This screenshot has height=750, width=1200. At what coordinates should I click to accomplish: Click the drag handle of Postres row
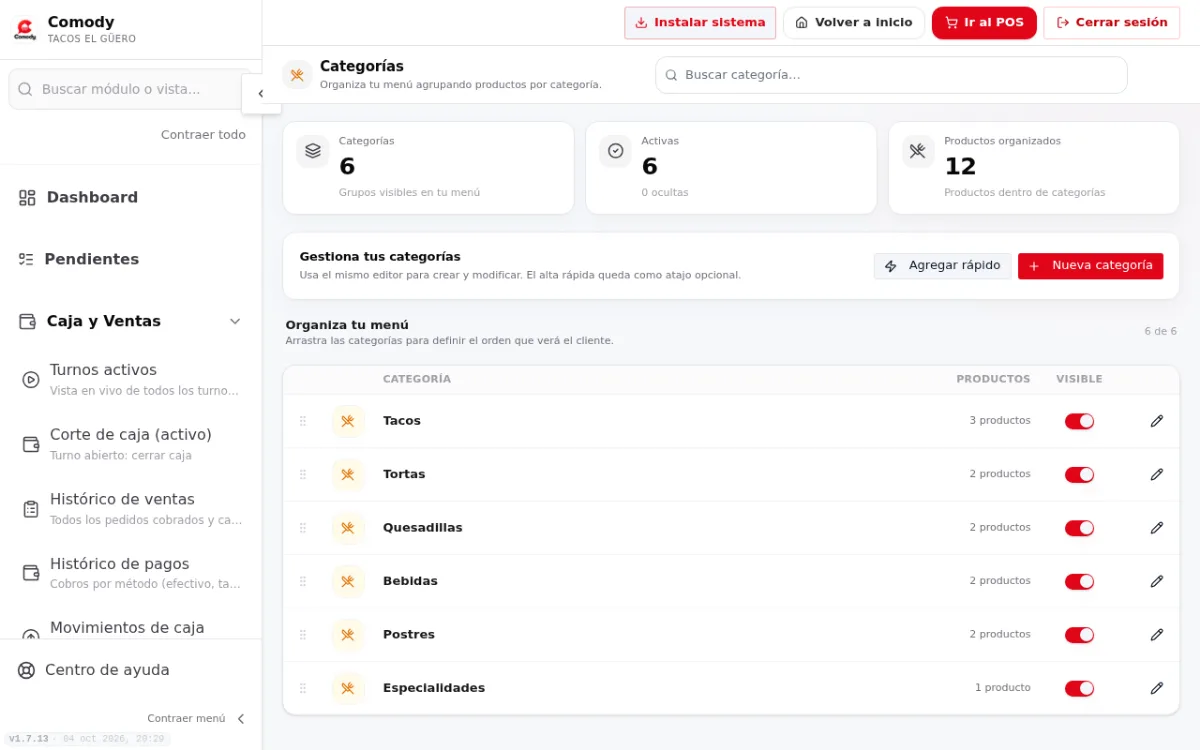(x=303, y=635)
